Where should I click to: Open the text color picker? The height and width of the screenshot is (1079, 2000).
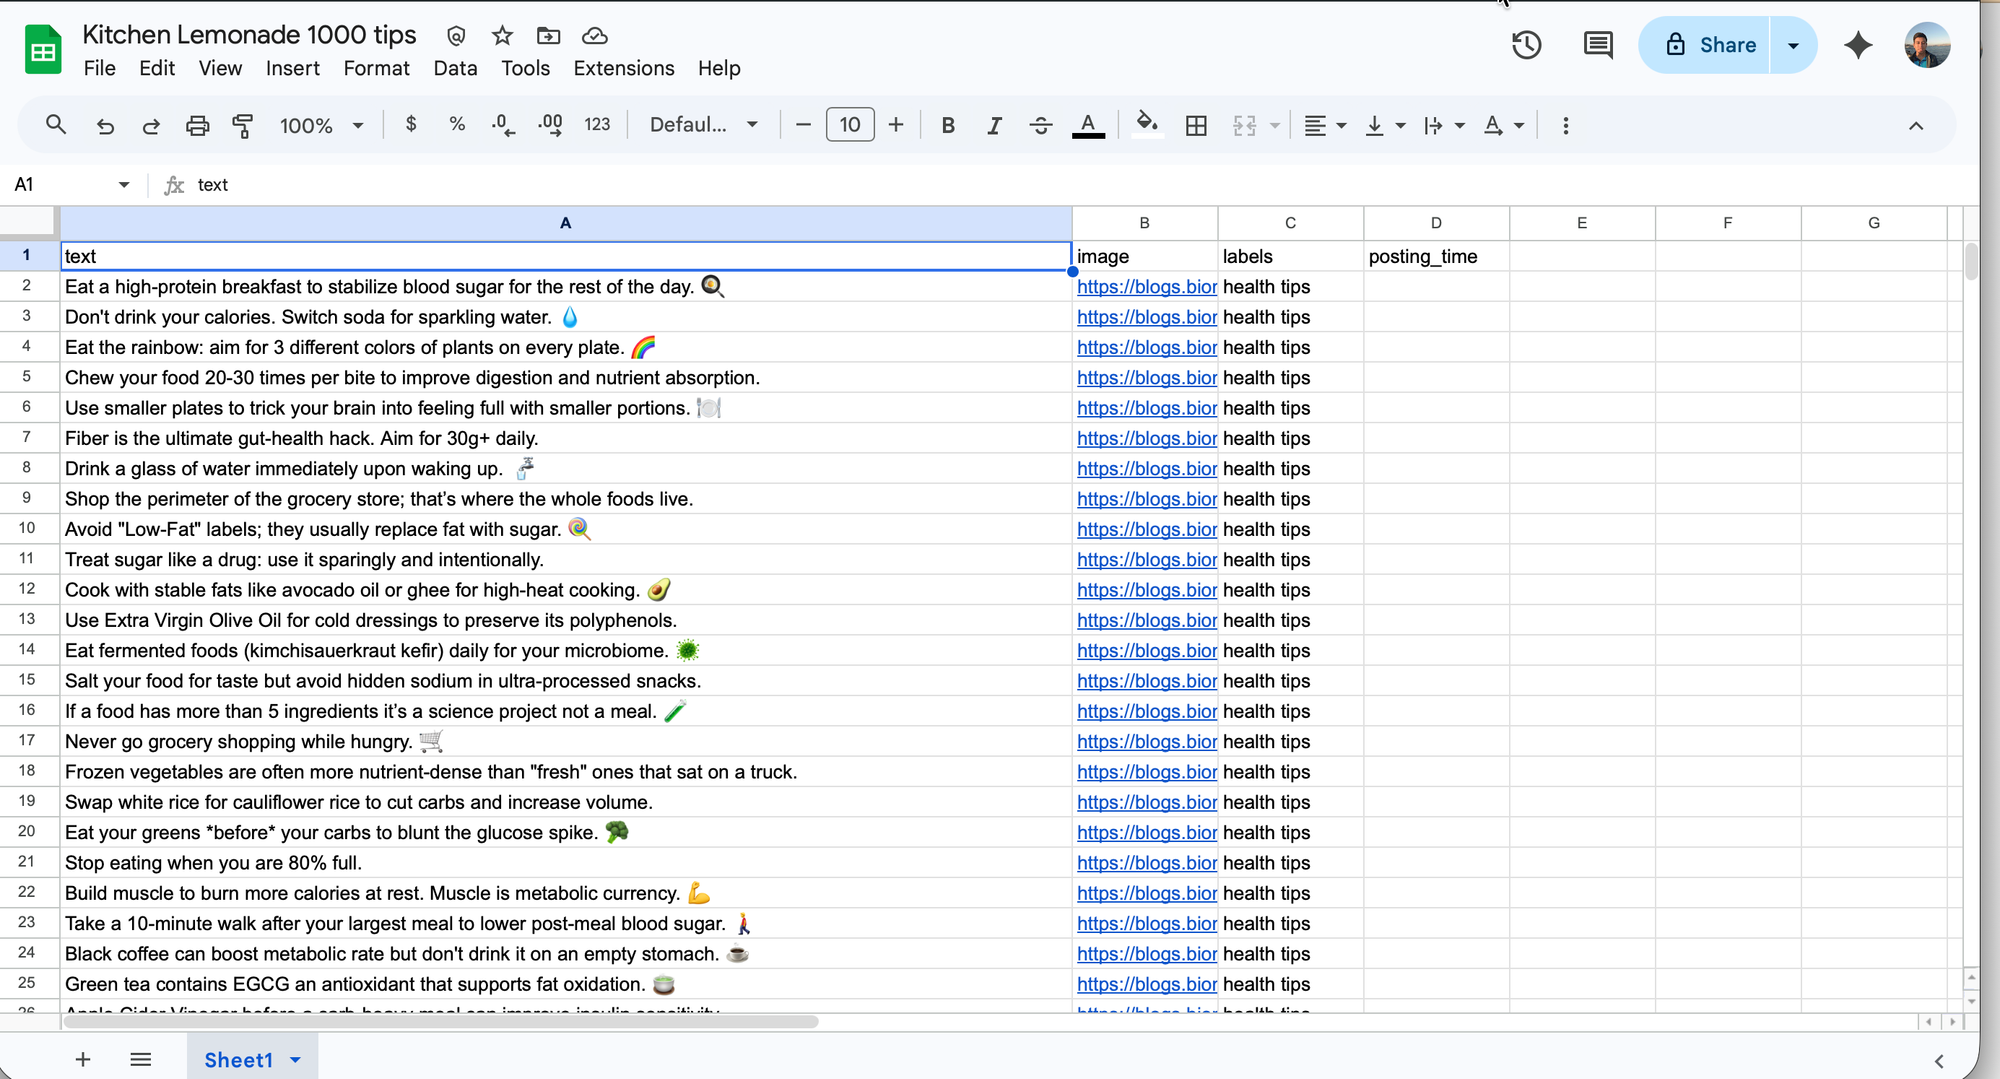coord(1088,124)
